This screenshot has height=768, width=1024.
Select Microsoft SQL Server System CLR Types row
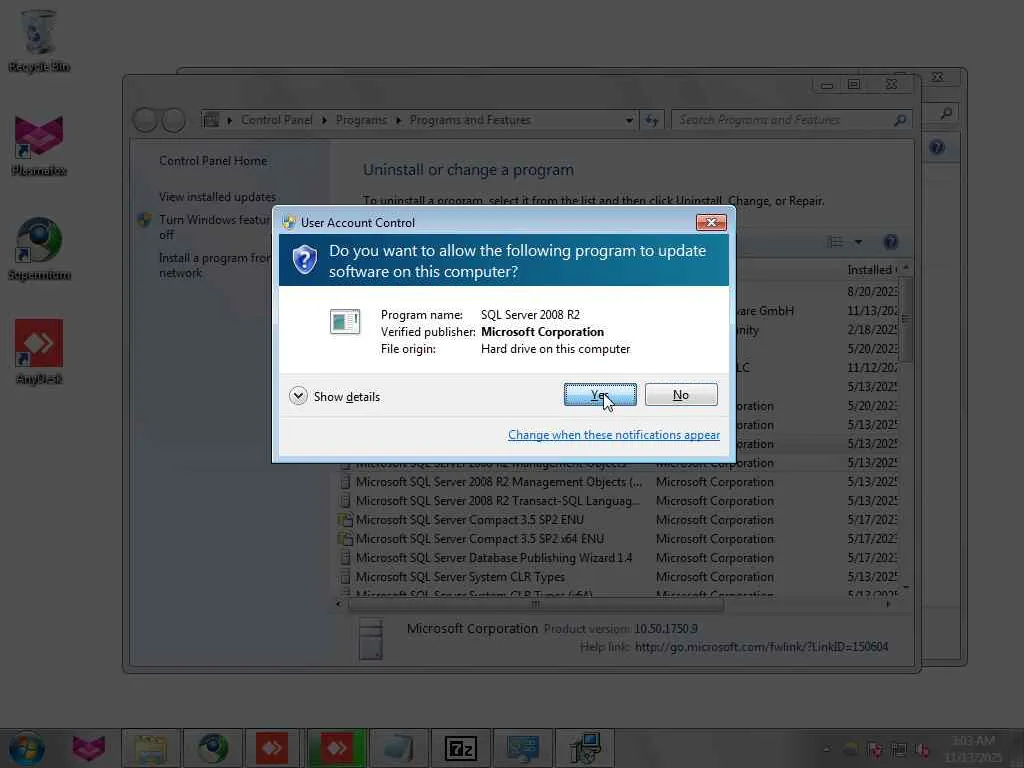(618, 577)
